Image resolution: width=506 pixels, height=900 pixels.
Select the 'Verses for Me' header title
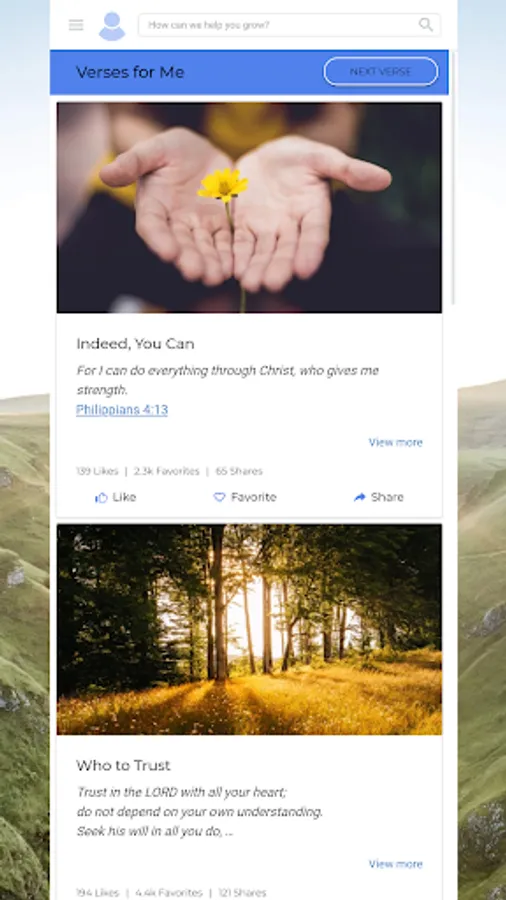point(130,72)
